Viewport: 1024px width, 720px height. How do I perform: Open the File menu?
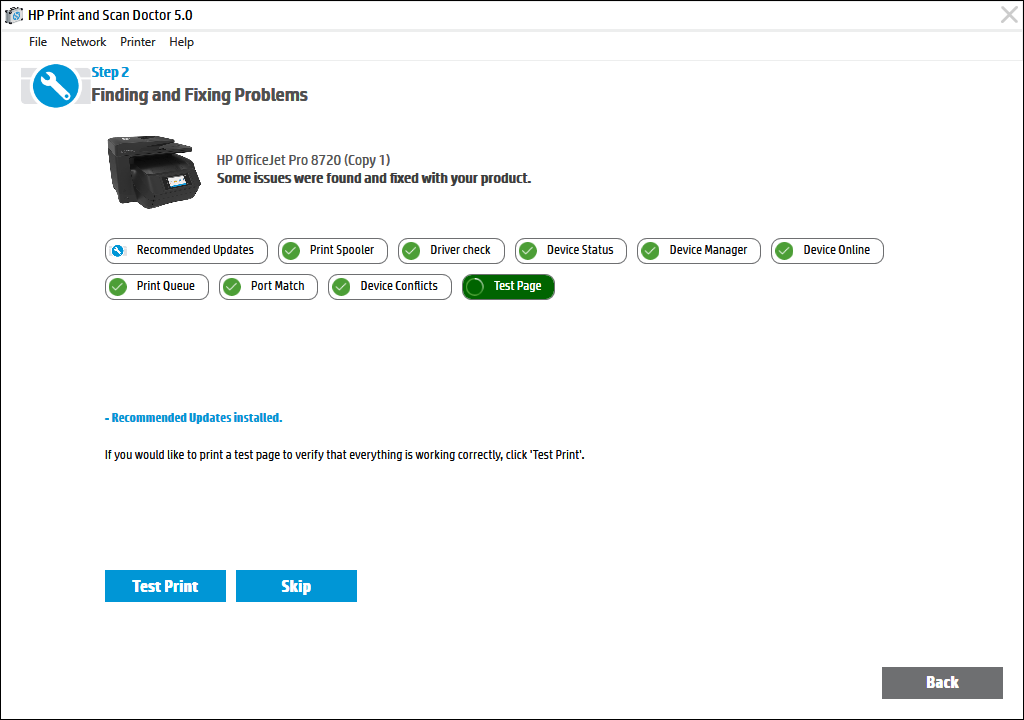38,42
